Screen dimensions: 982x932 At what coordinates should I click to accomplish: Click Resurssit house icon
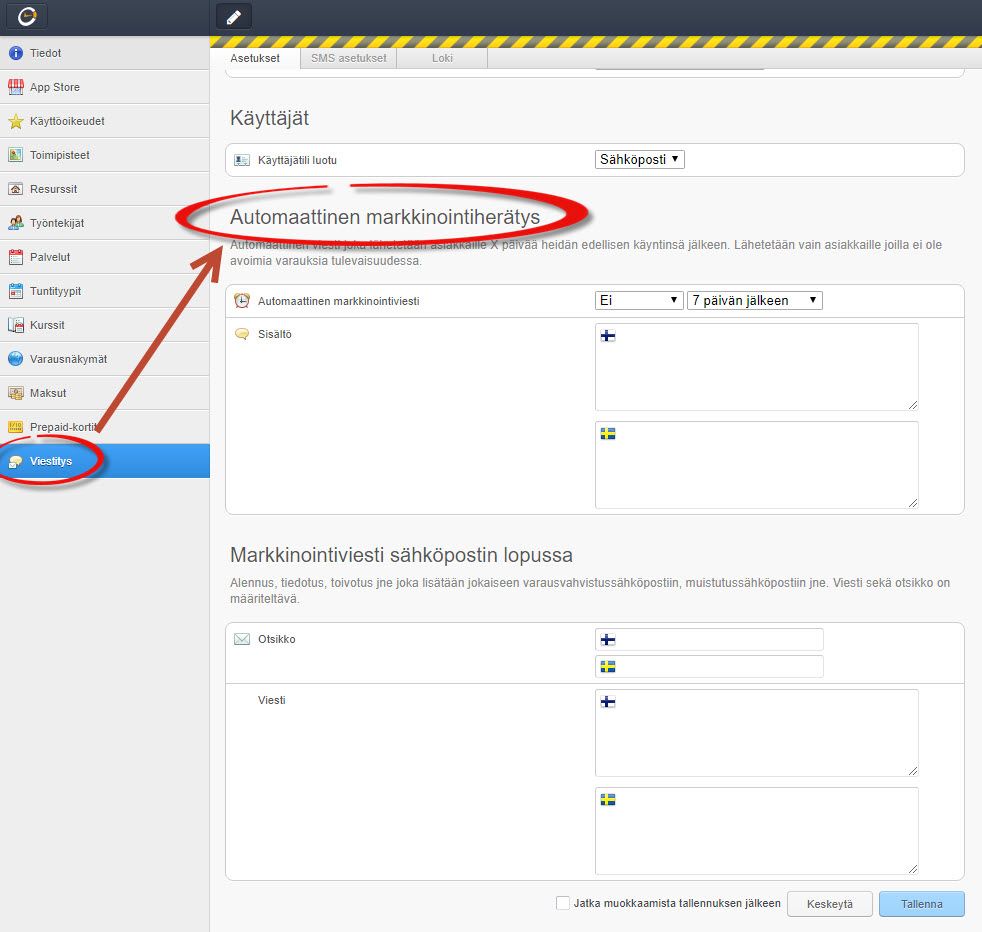click(x=16, y=189)
